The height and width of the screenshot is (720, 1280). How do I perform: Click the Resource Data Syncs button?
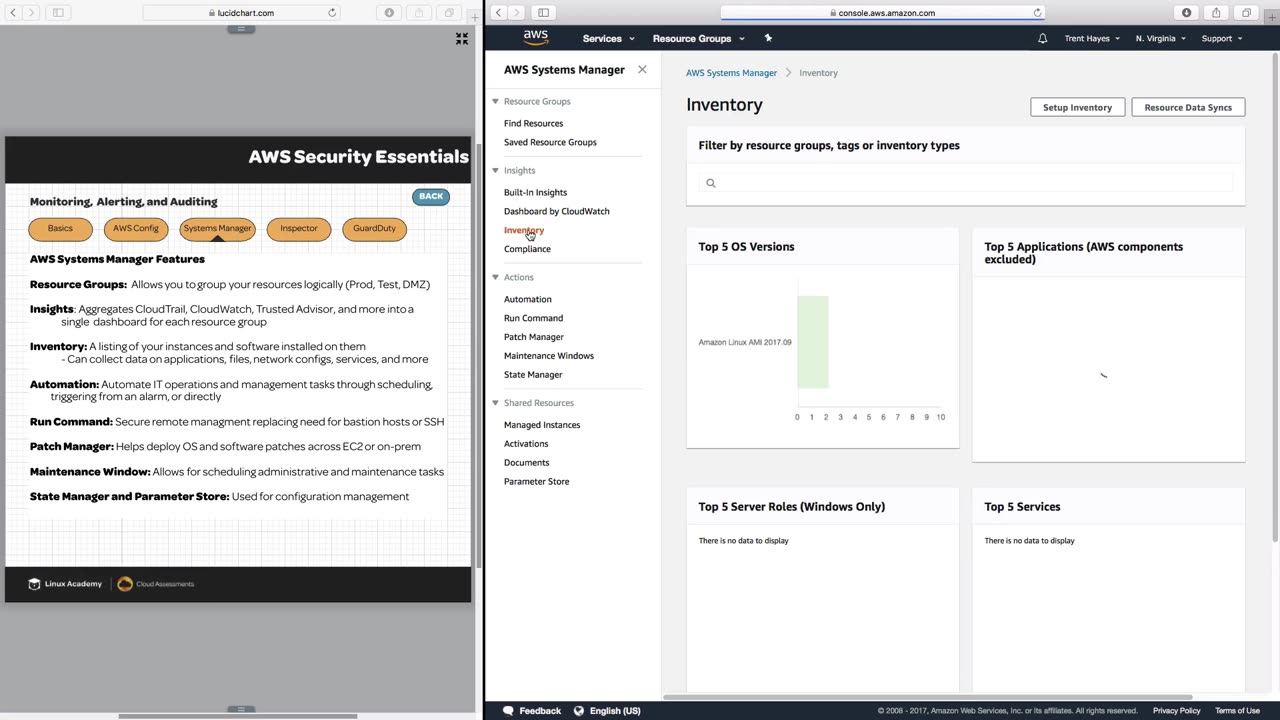[1188, 108]
